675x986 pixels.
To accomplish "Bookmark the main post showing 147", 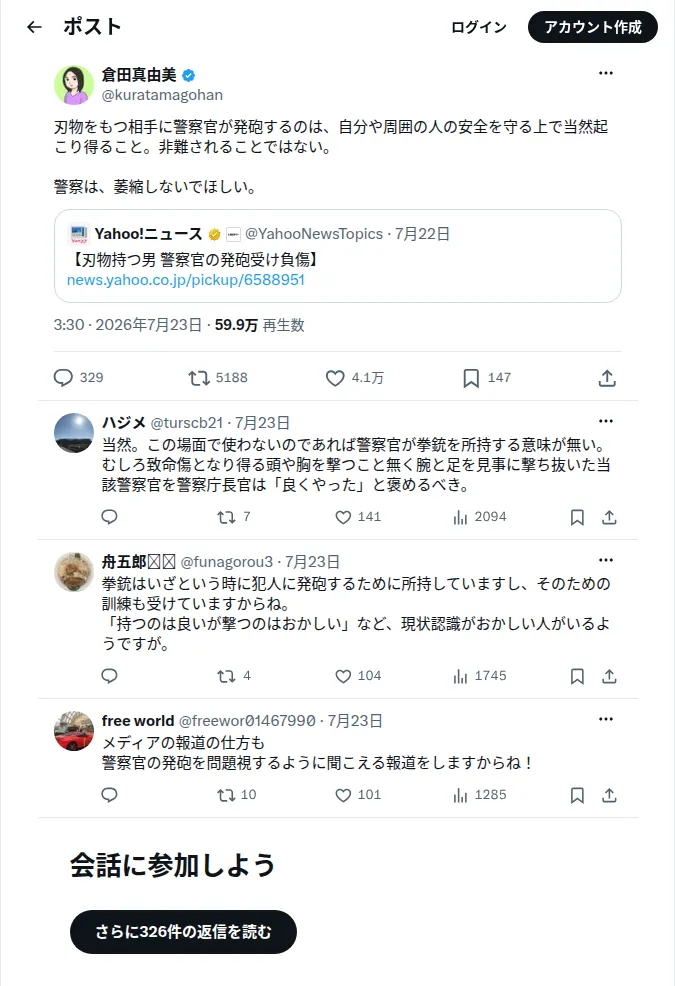I will [487, 377].
